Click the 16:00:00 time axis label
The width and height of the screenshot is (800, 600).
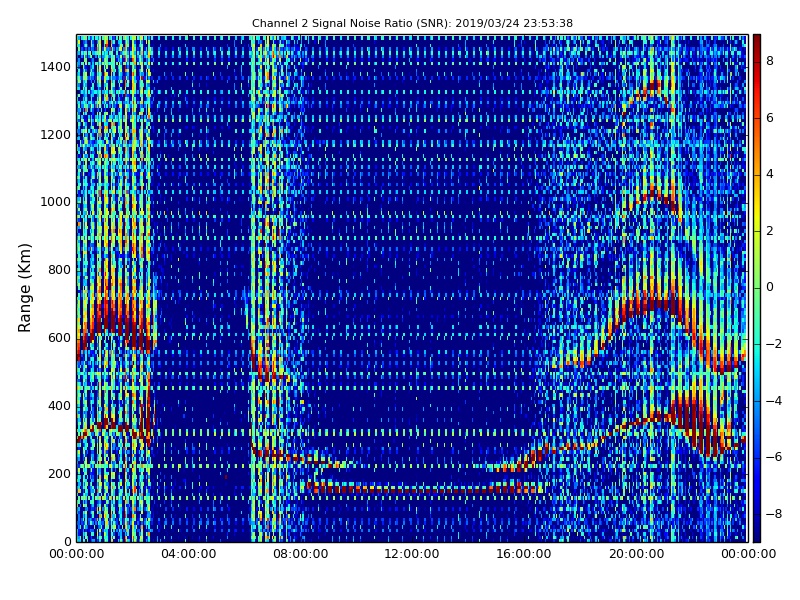tap(524, 554)
